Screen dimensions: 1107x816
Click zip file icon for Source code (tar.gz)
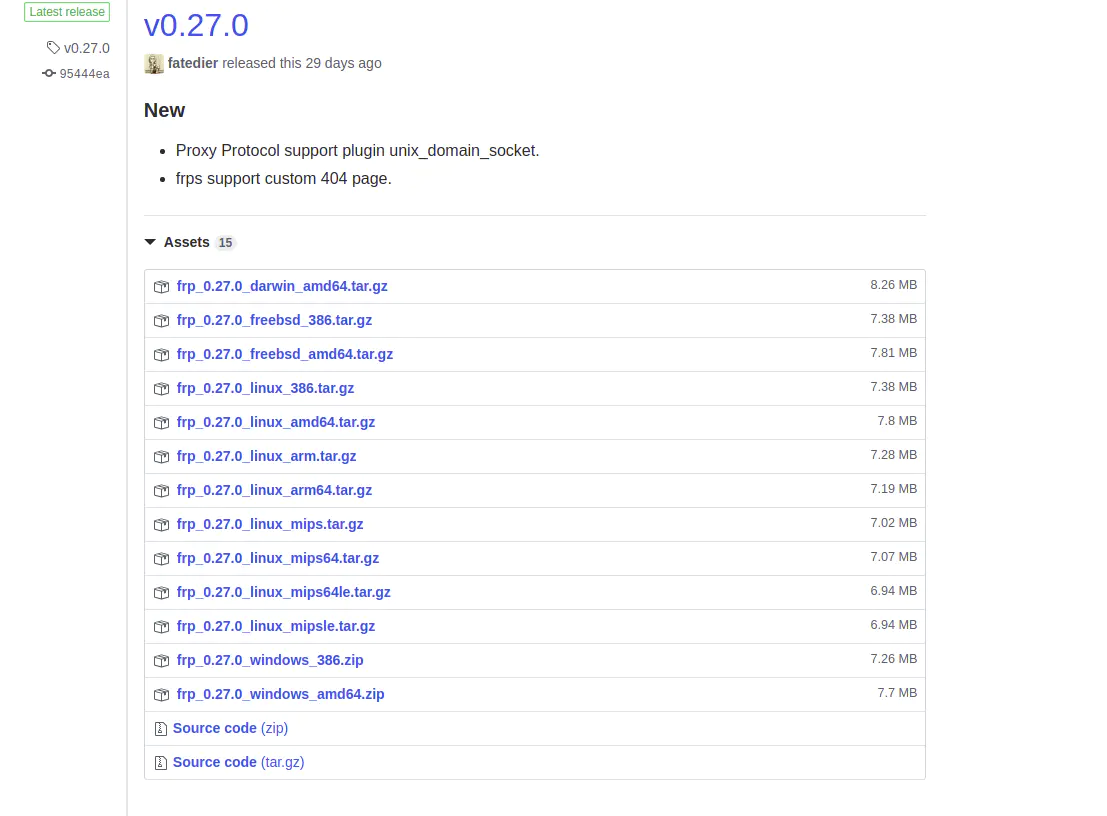click(x=160, y=762)
